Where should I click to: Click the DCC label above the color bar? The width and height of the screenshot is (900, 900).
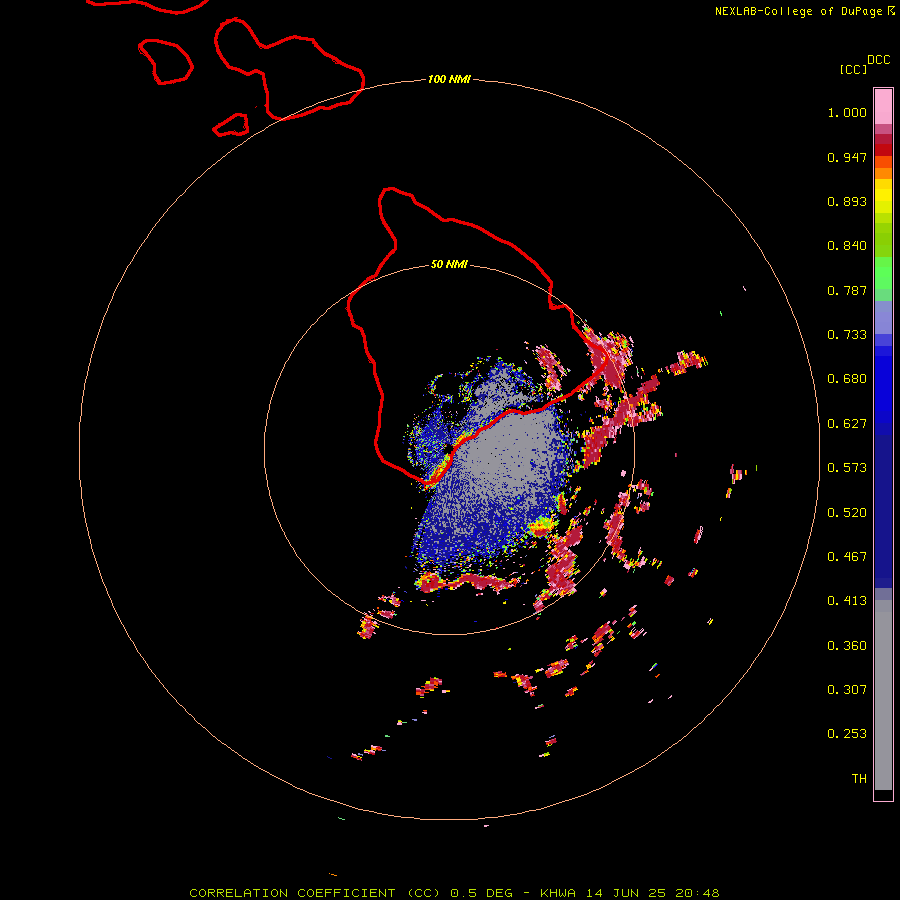879,60
